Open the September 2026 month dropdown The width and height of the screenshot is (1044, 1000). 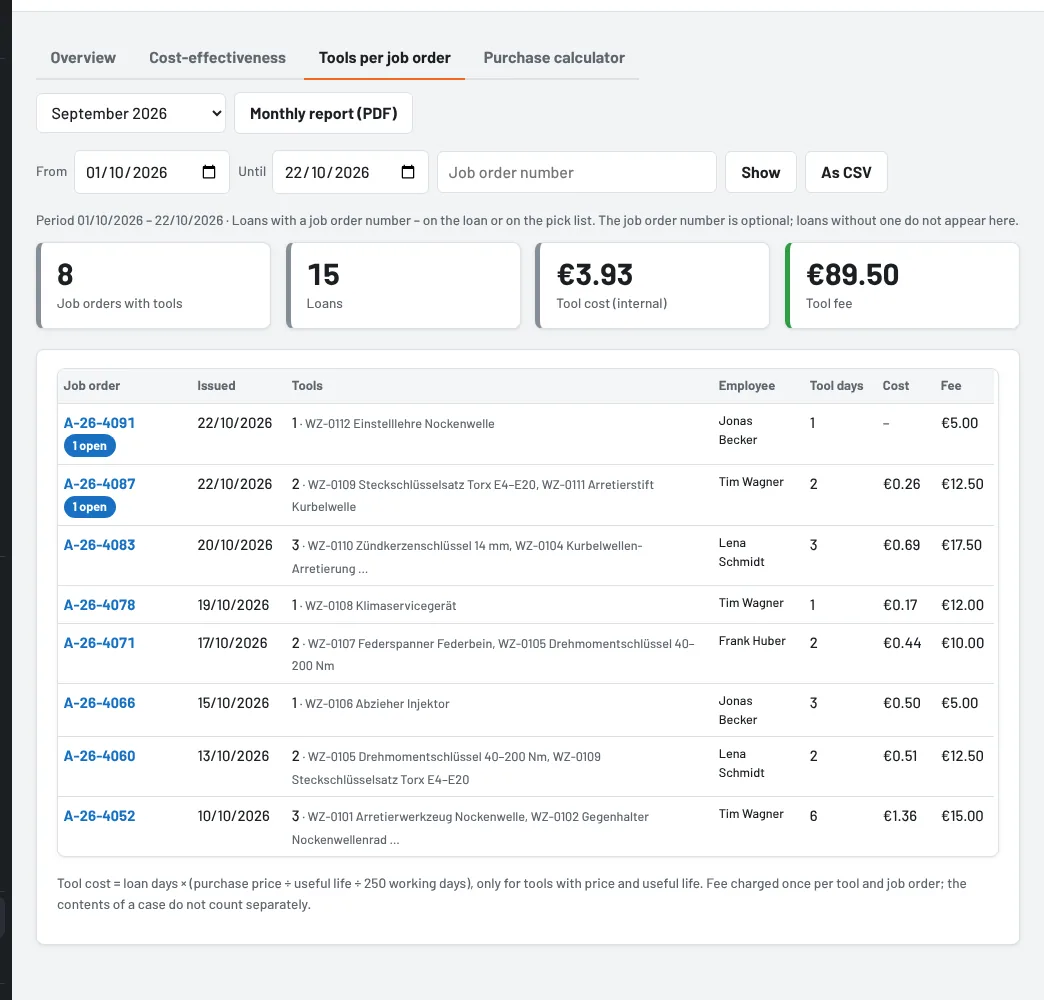(x=131, y=113)
